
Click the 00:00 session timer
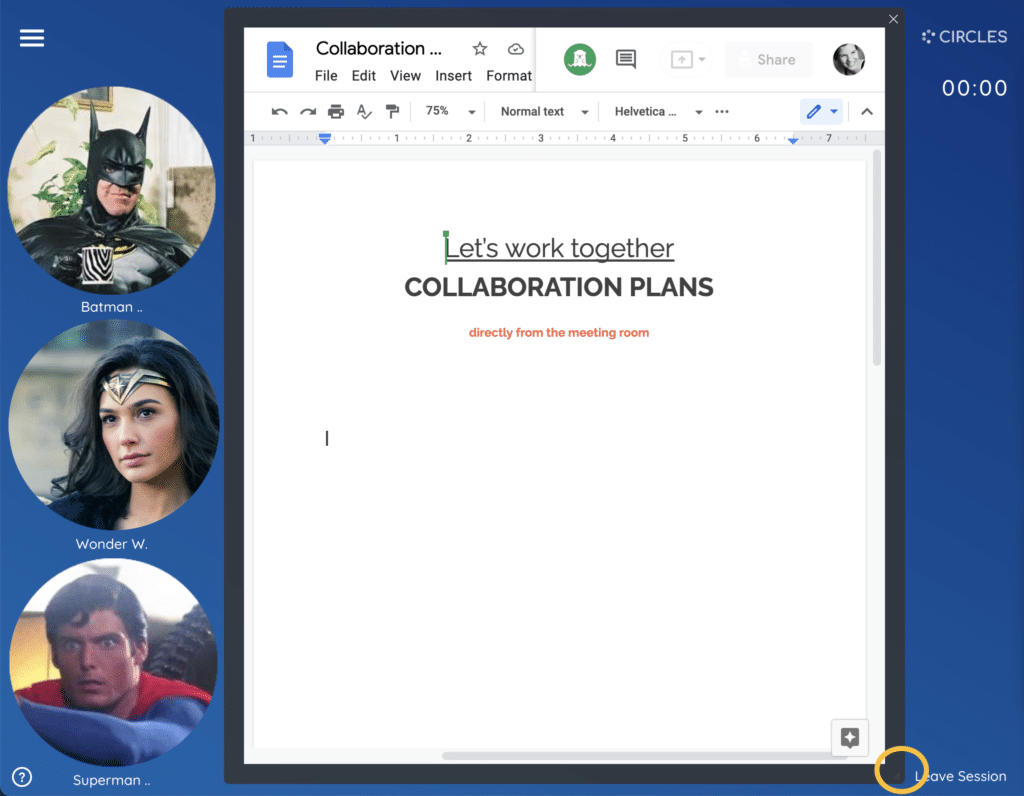click(x=974, y=88)
